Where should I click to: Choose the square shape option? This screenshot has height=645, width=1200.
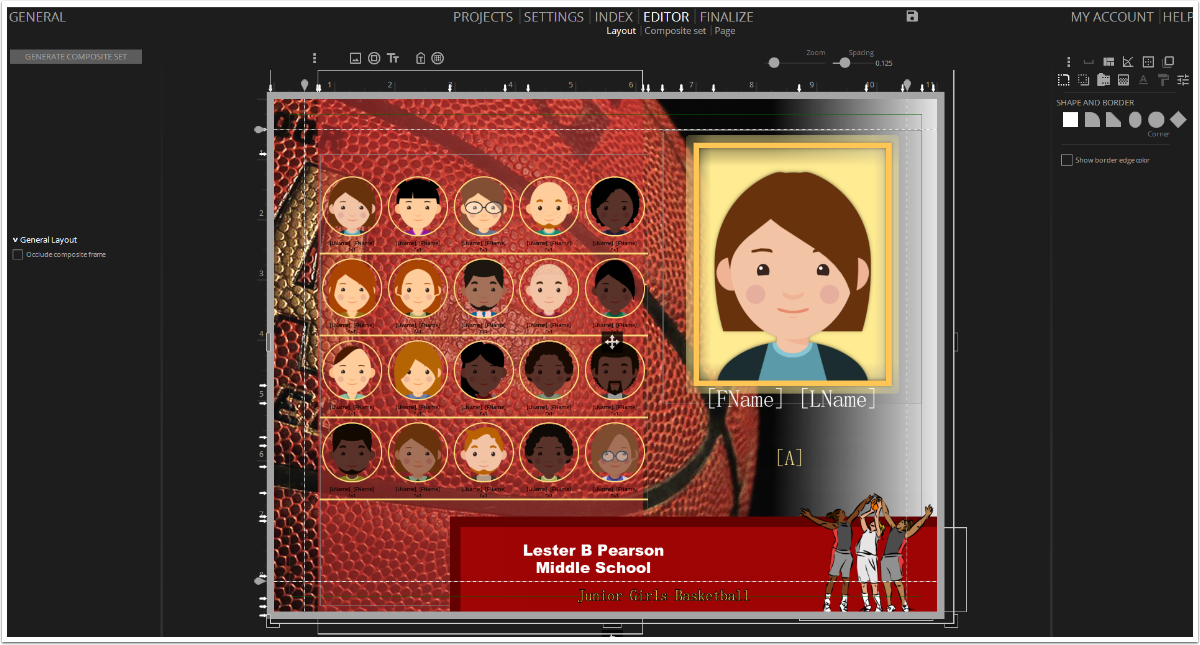point(1070,120)
